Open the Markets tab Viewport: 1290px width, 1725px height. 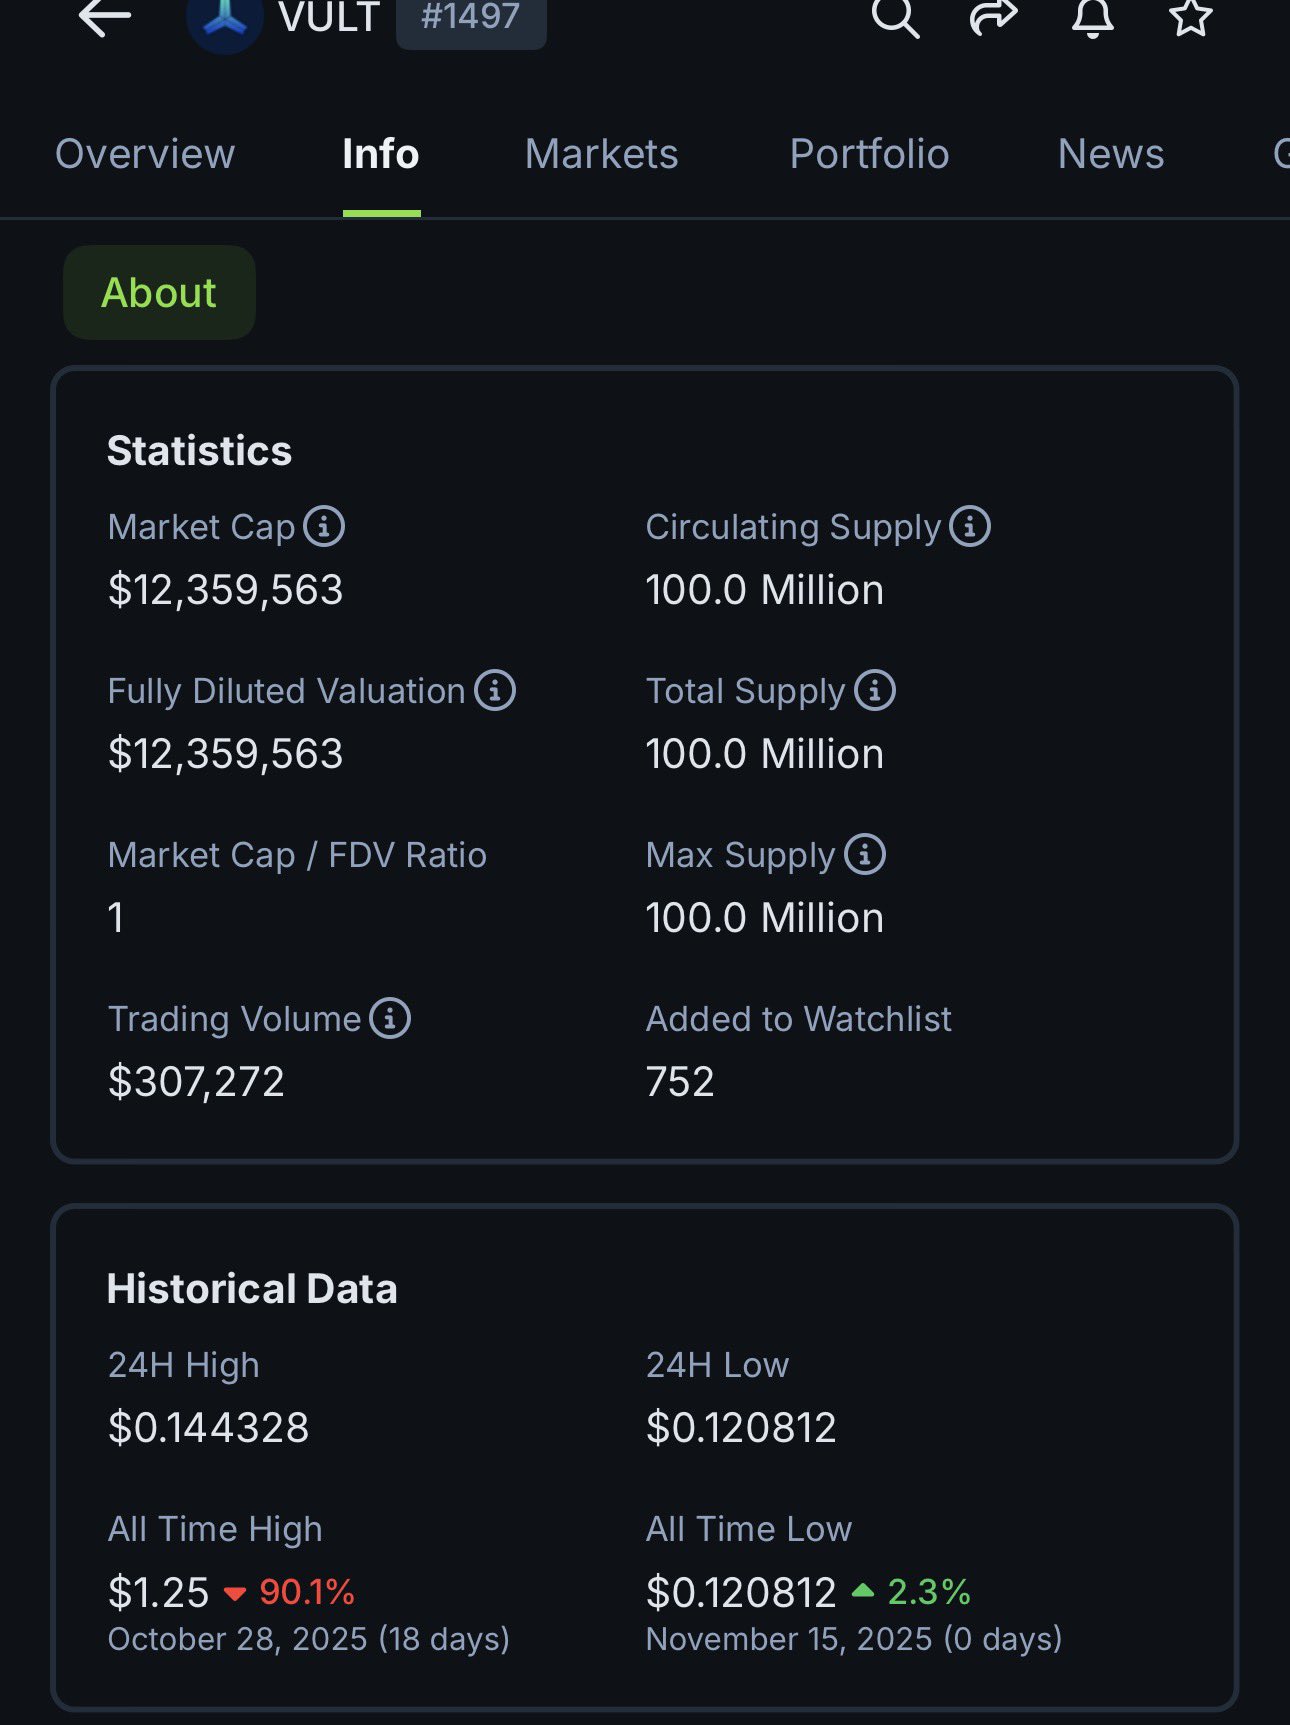601,154
